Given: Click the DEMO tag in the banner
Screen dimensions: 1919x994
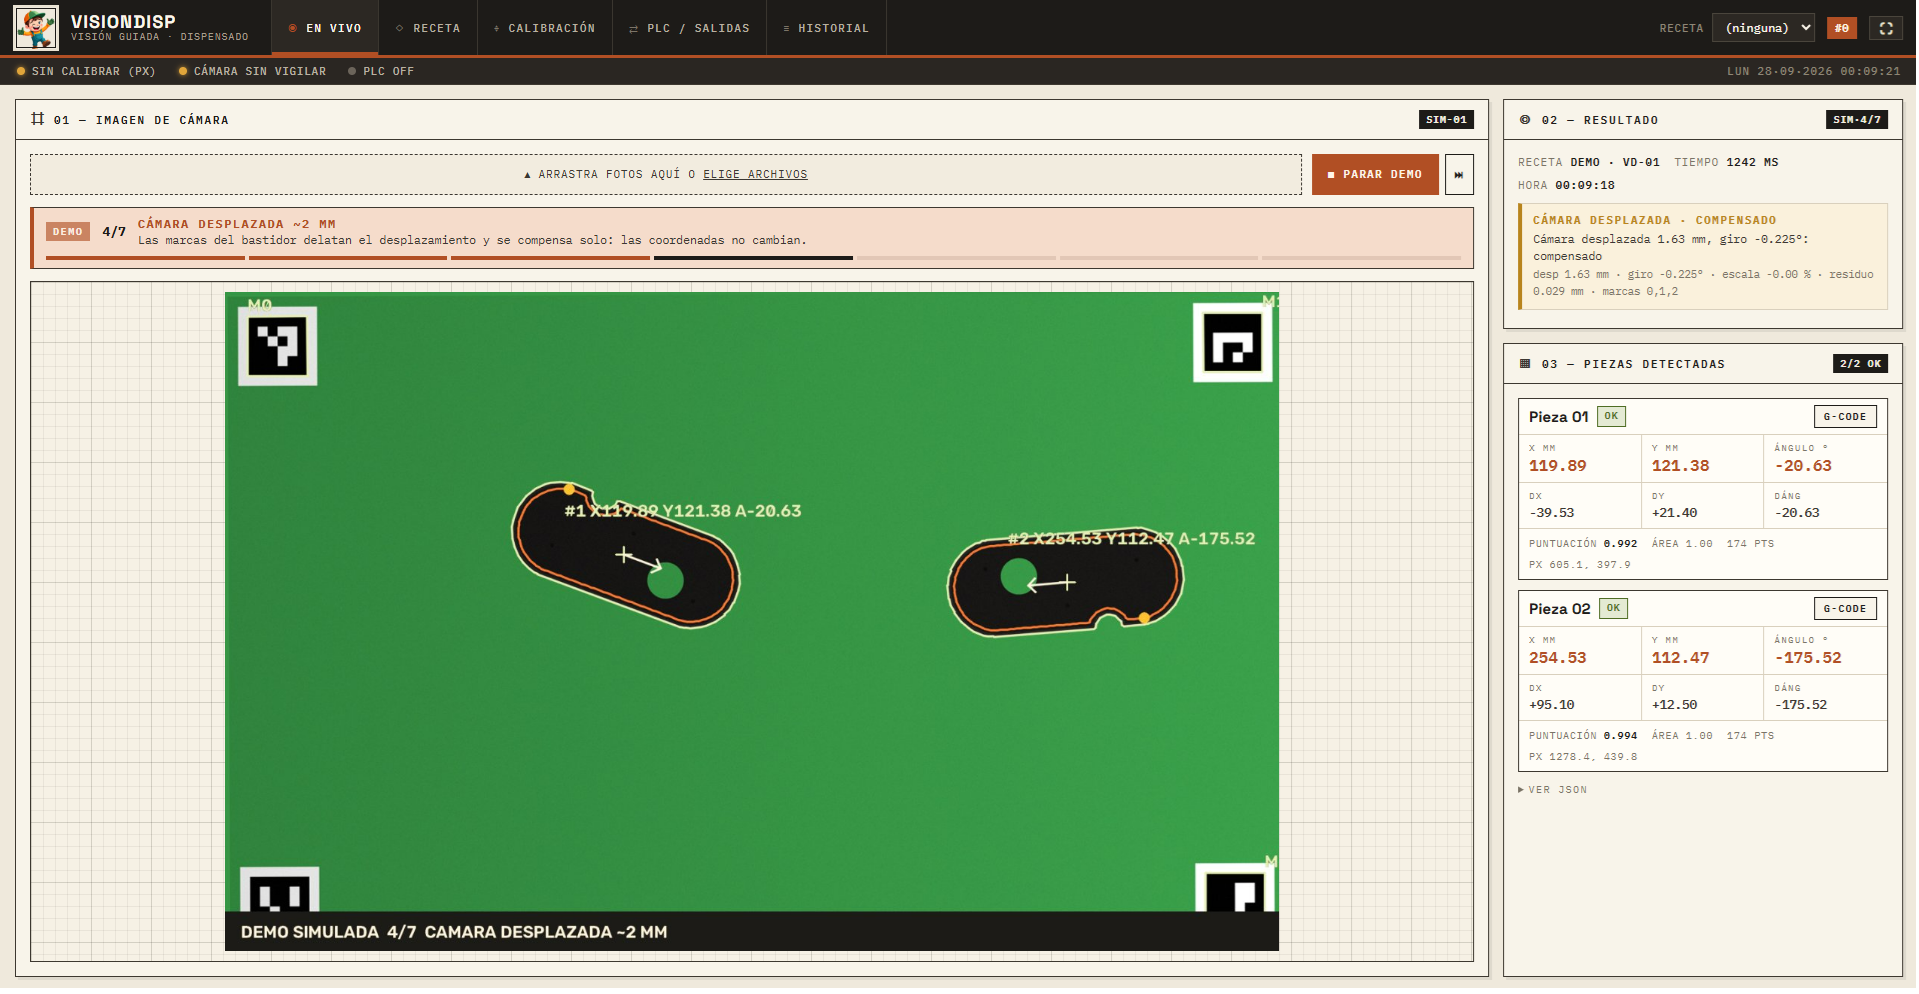Looking at the screenshot, I should [x=68, y=232].
